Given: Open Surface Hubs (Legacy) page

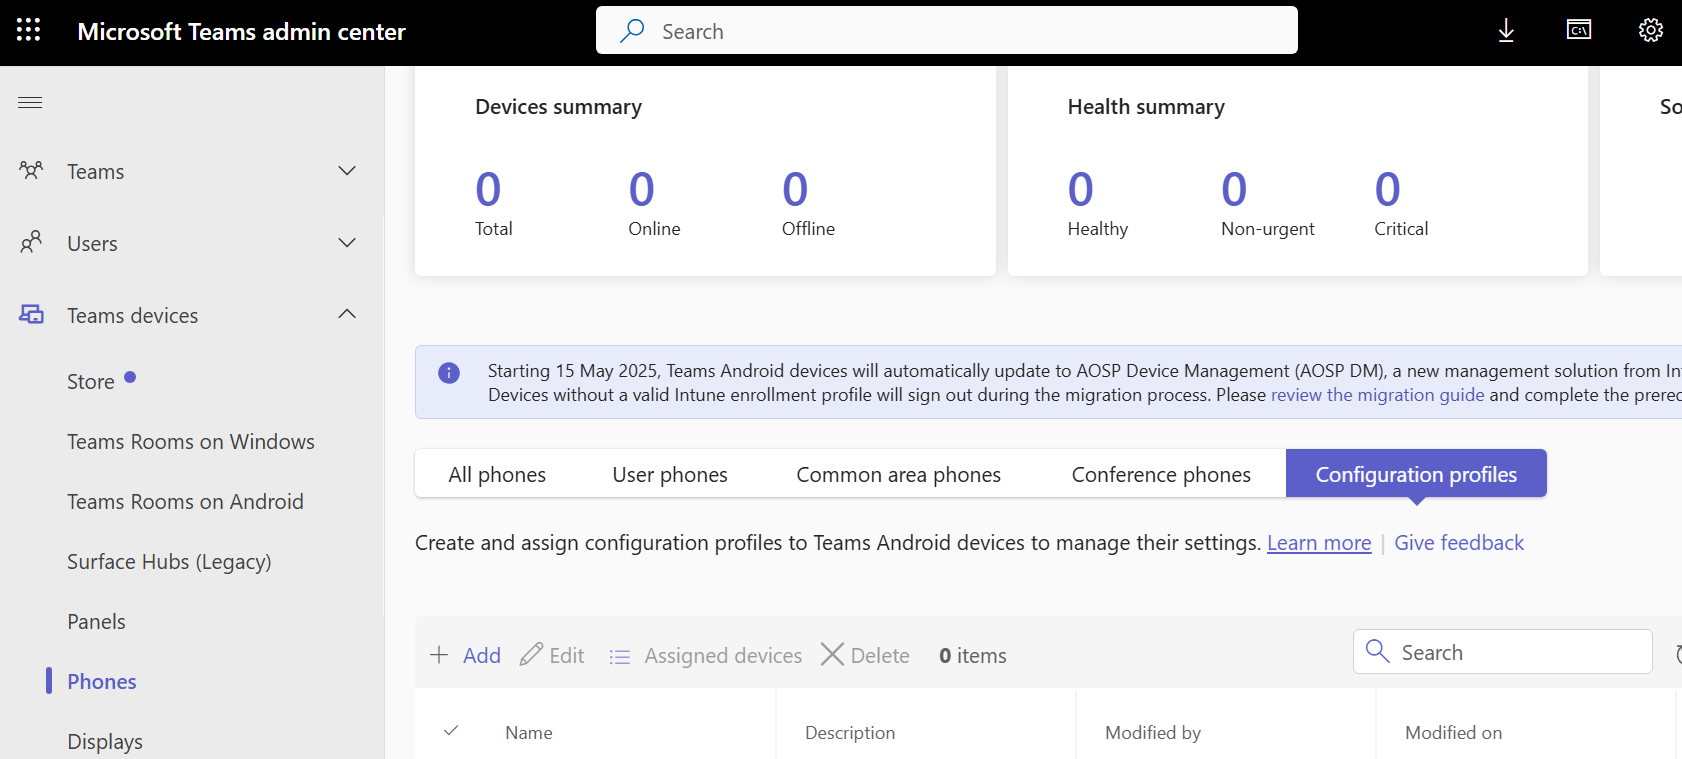Looking at the screenshot, I should pos(169,561).
